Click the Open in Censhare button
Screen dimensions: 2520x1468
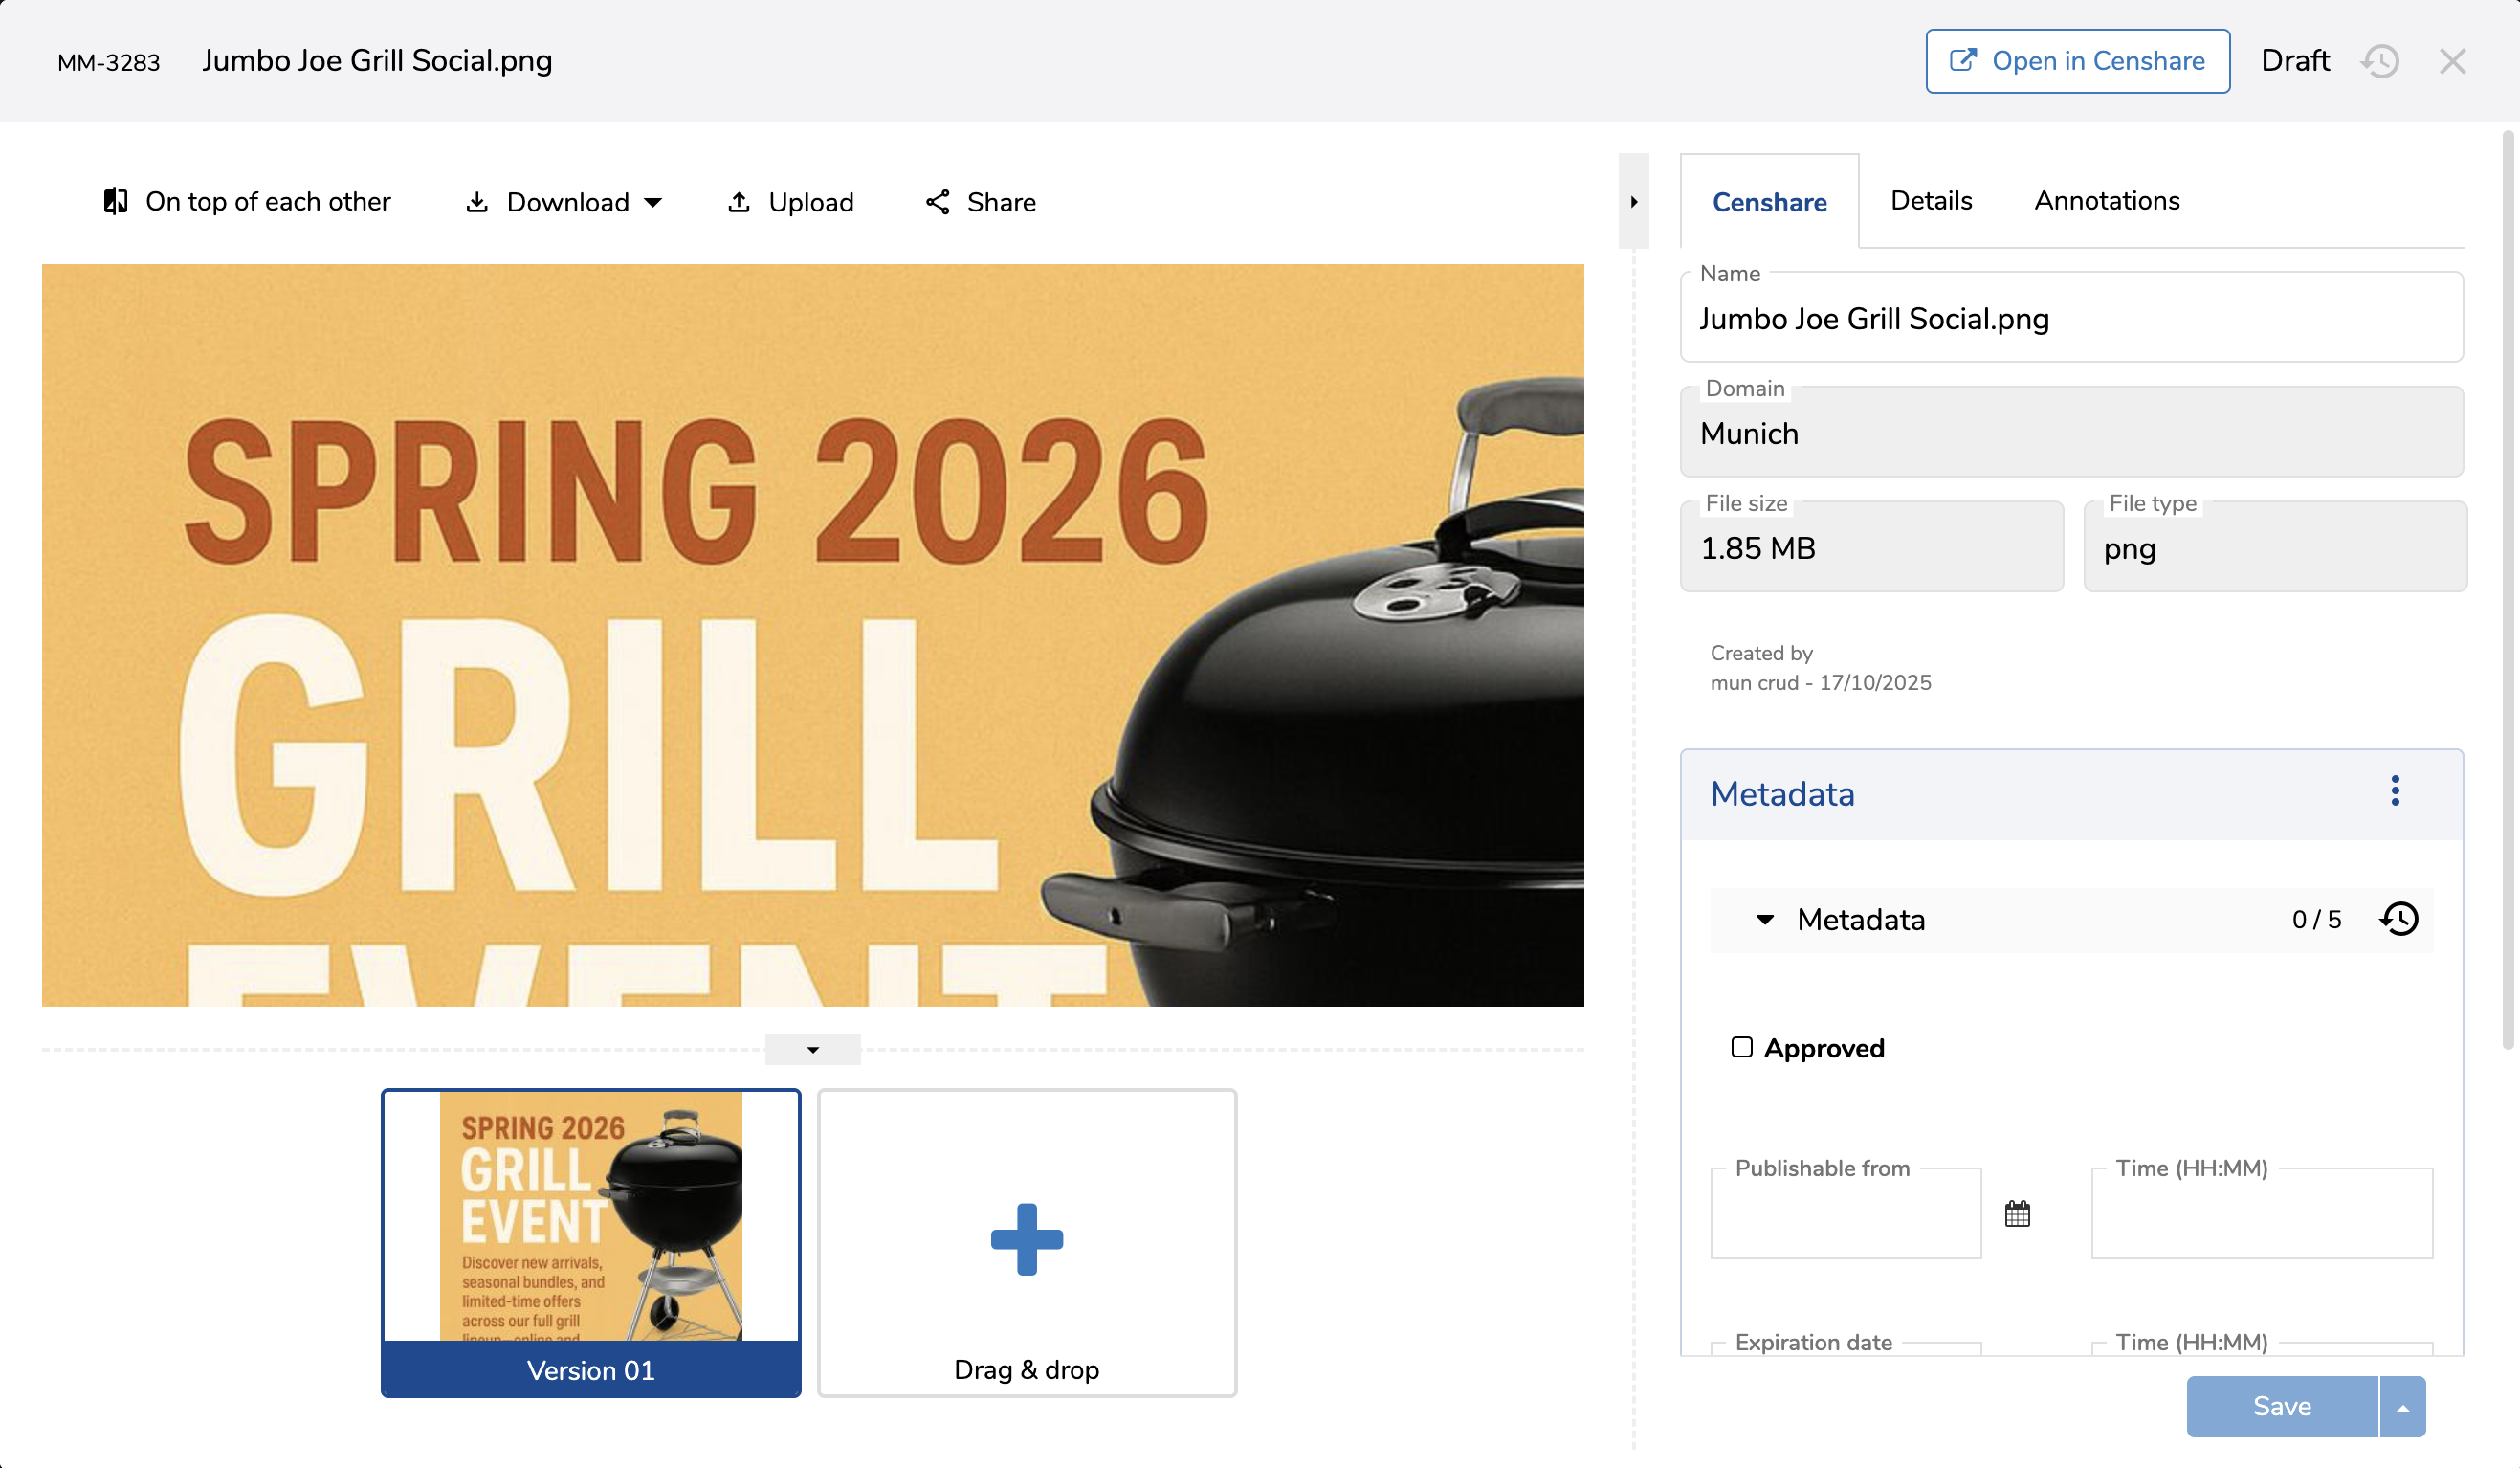point(2078,61)
